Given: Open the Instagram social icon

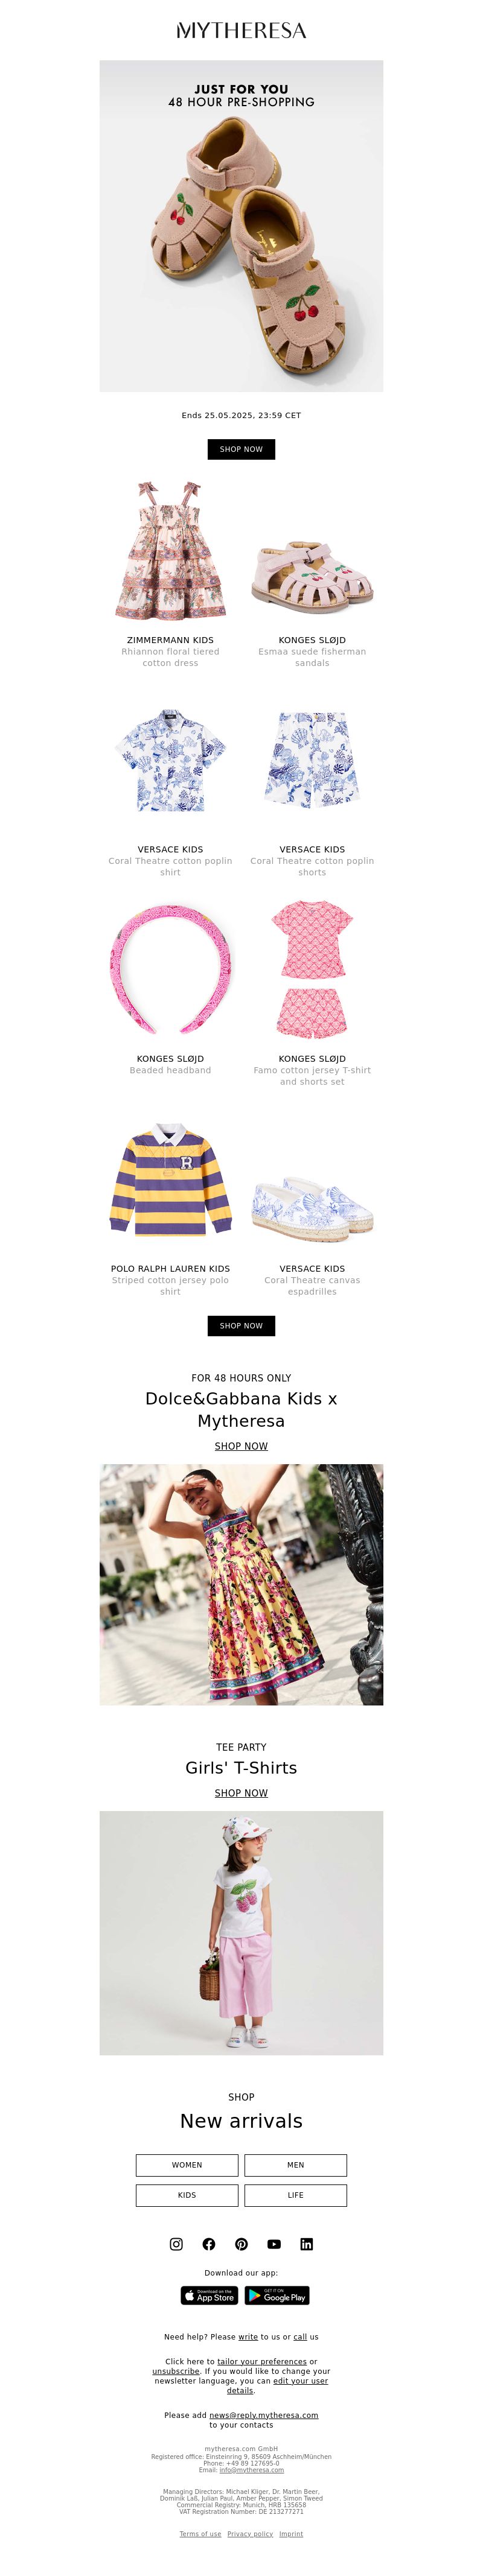Looking at the screenshot, I should coord(176,2244).
